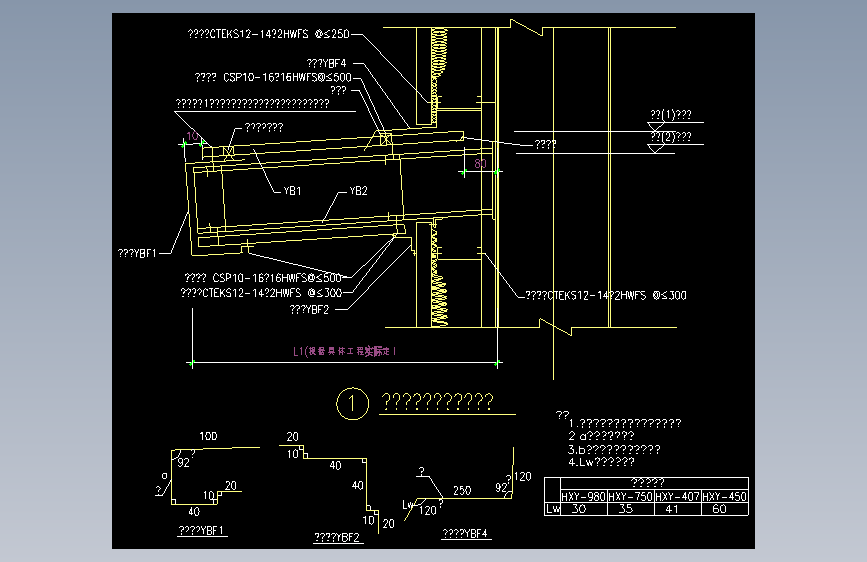The image size is (867, 562).
Task: Click the CTEKS12-14?2HWFS @≤250 annotation
Action: pos(269,34)
